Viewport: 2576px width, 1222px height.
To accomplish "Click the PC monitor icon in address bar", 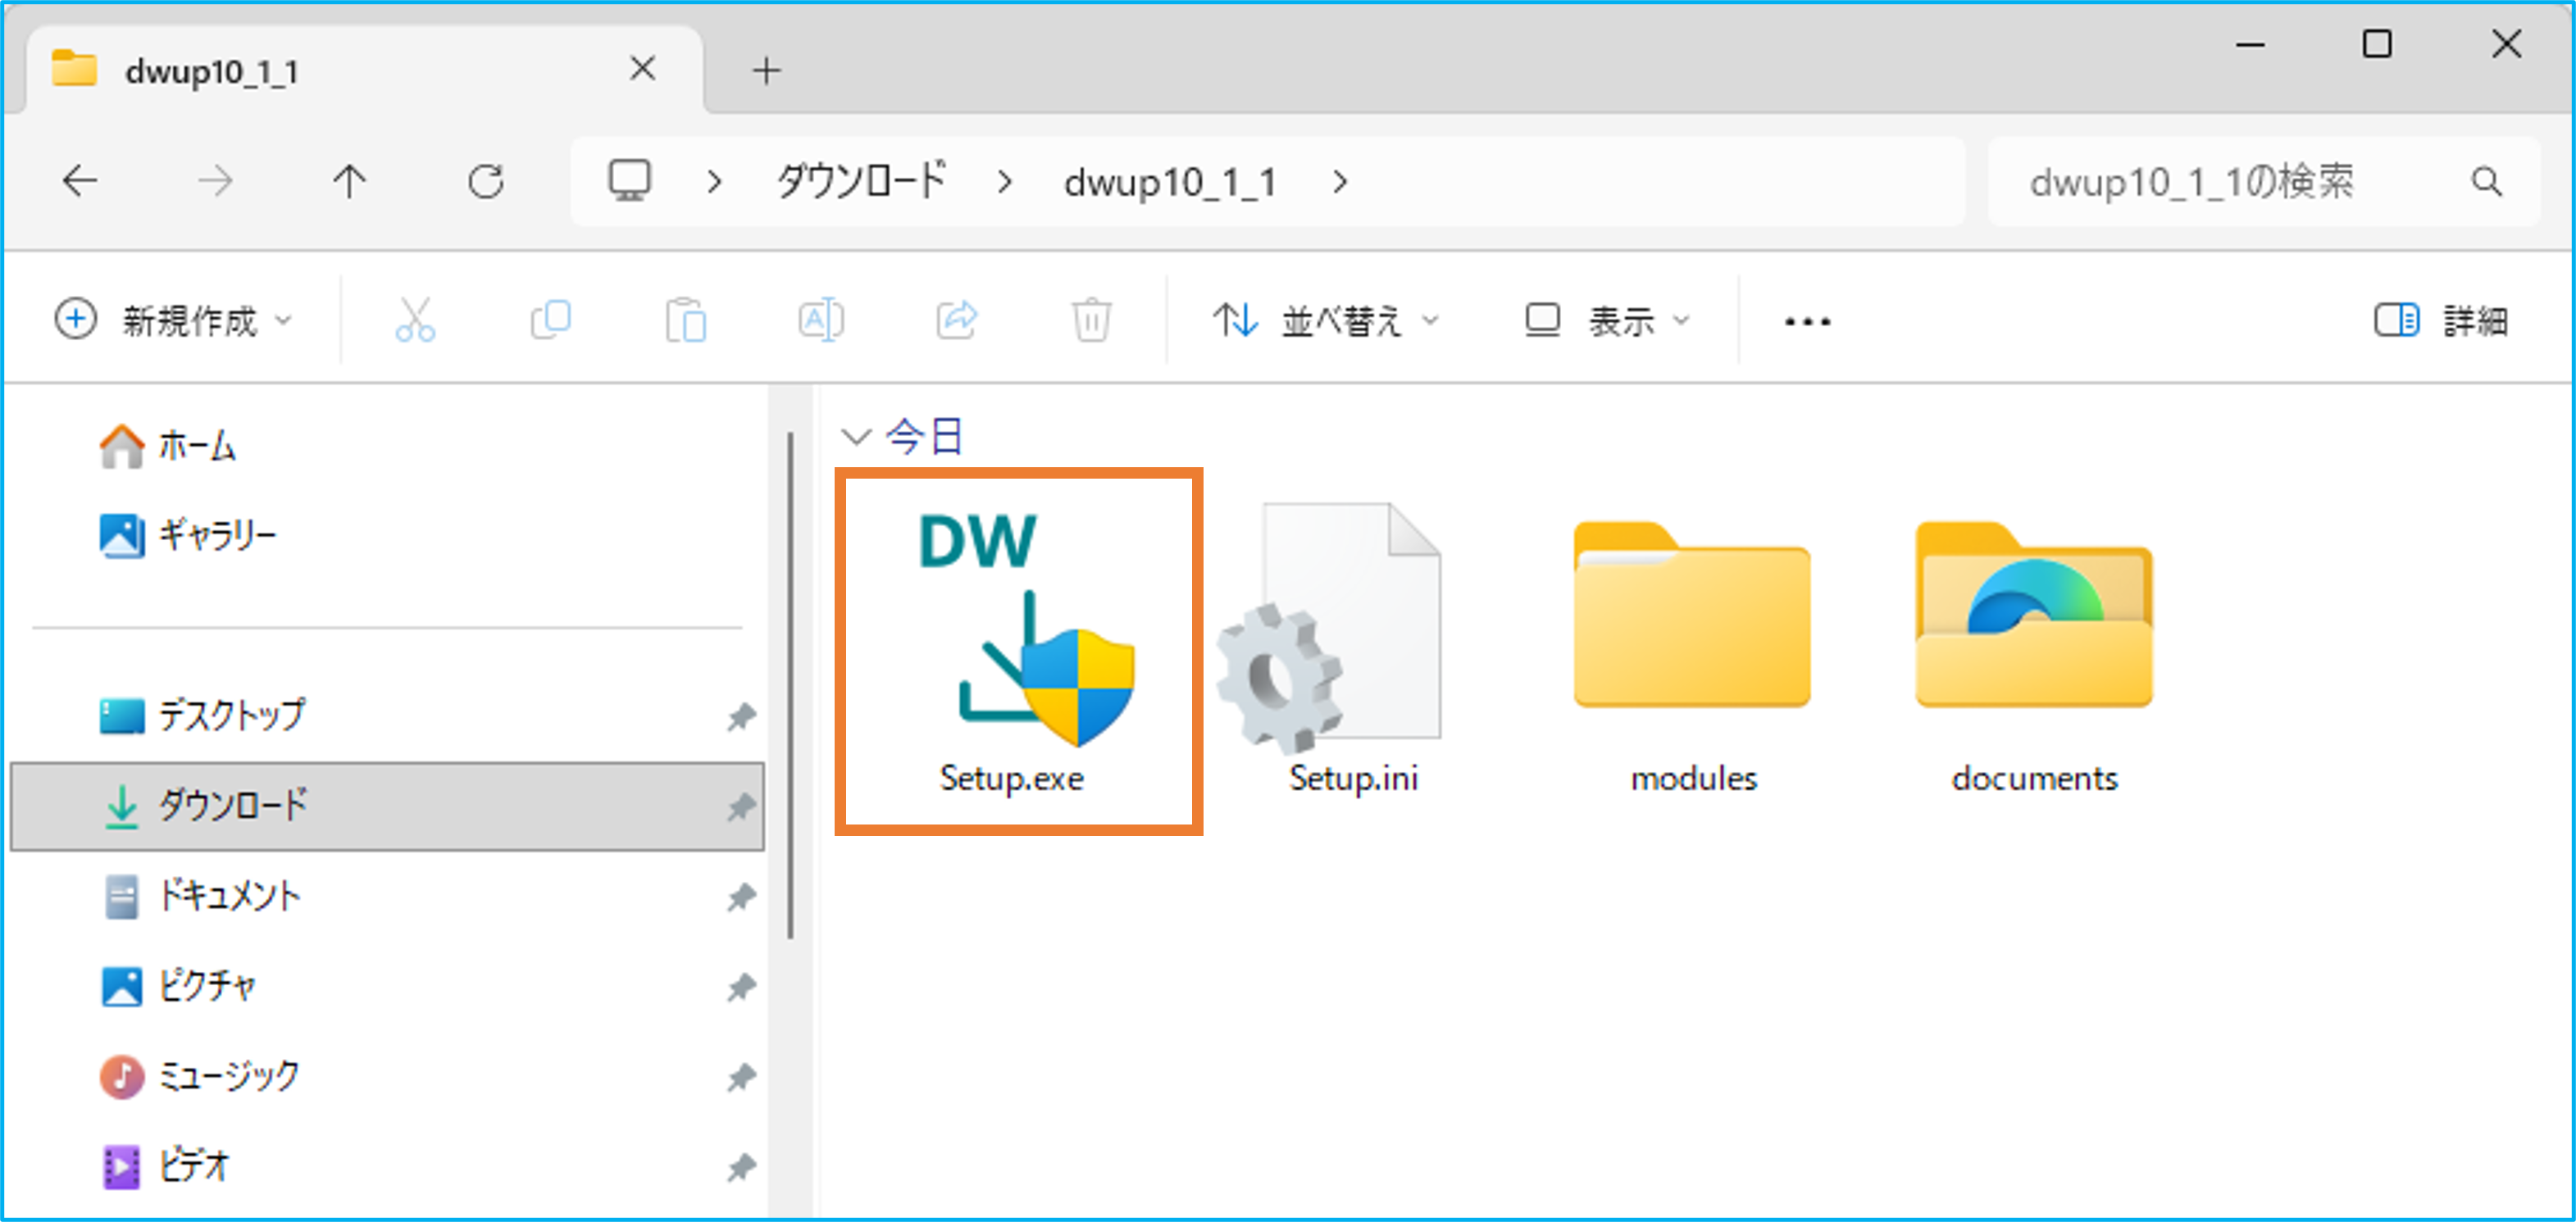I will 630,182.
